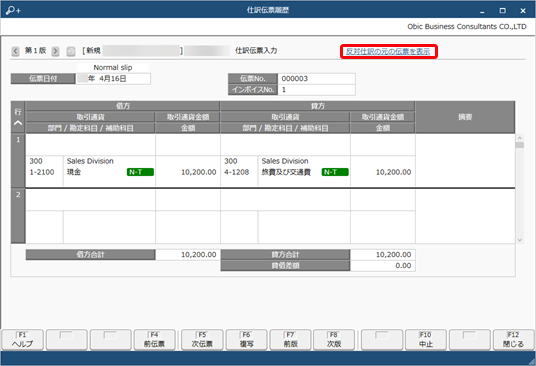Viewport: 536px width, 366px height.
Task: Click the F12 閉じる button
Action: [x=513, y=340]
